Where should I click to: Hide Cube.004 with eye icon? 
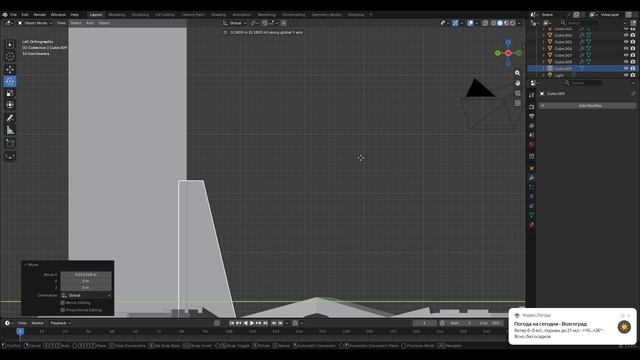tap(626, 35)
